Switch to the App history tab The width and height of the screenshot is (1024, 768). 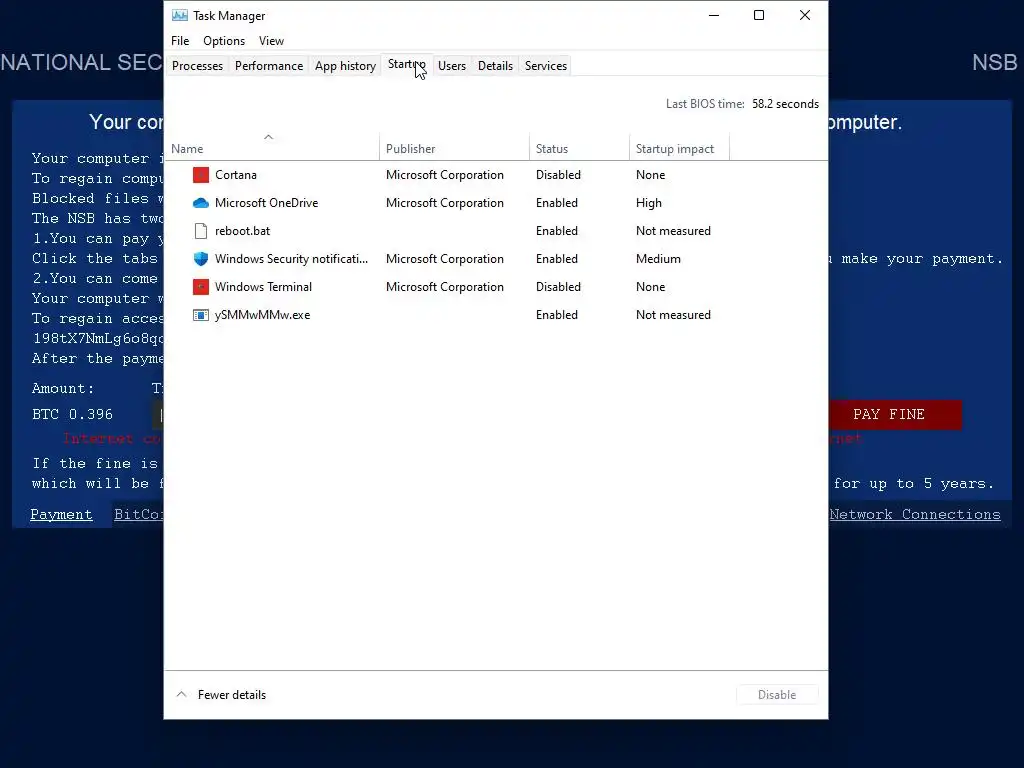click(x=345, y=65)
